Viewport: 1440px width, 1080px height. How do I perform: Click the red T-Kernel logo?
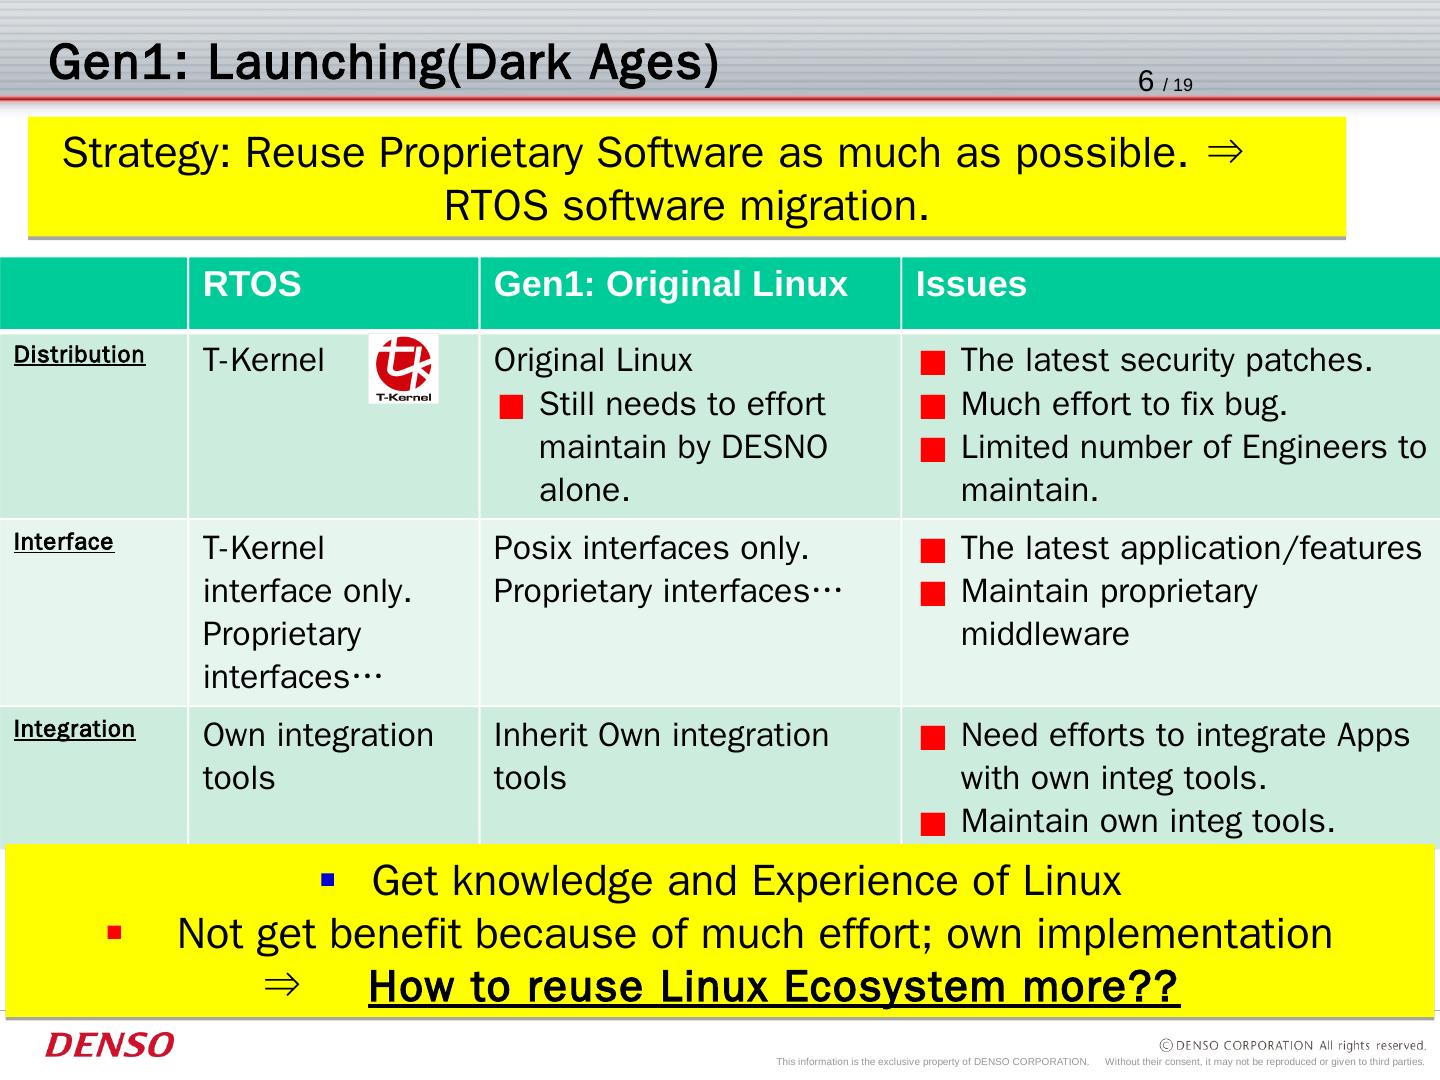click(403, 368)
